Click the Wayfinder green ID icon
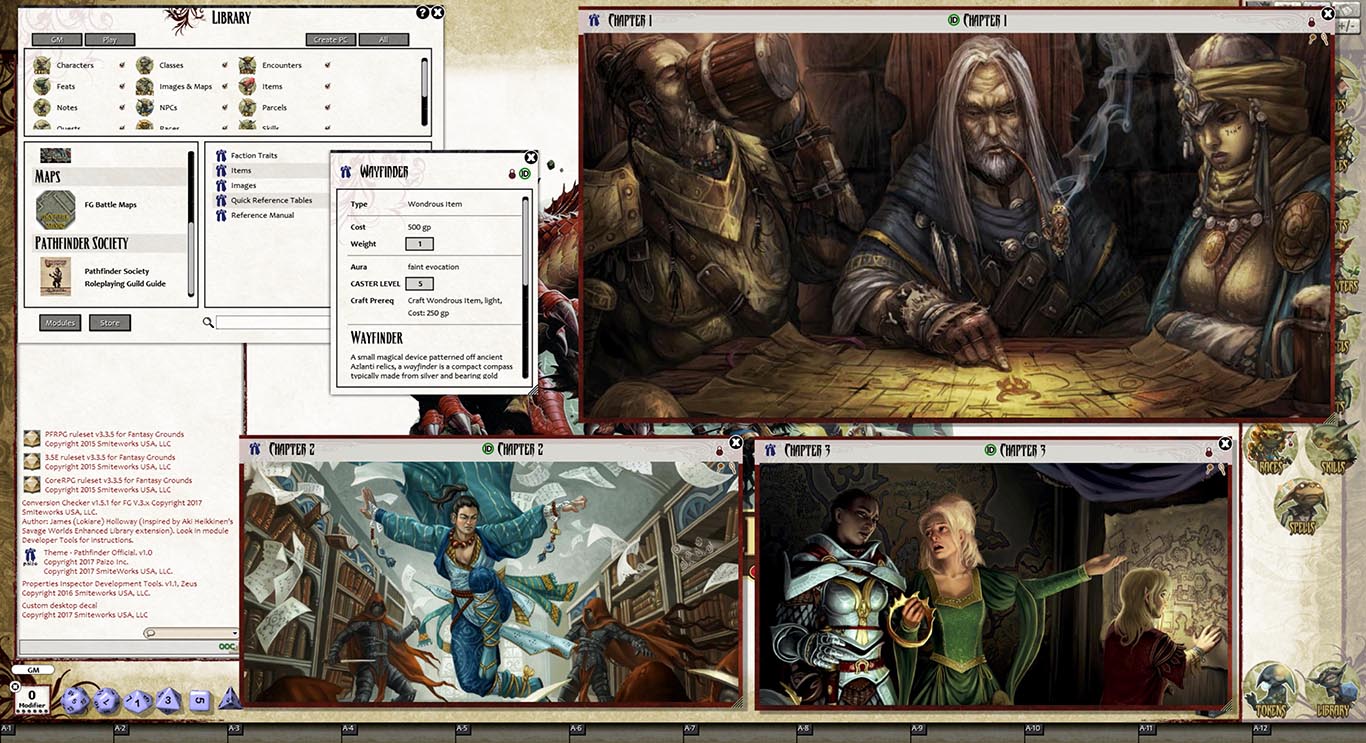 pyautogui.click(x=524, y=173)
